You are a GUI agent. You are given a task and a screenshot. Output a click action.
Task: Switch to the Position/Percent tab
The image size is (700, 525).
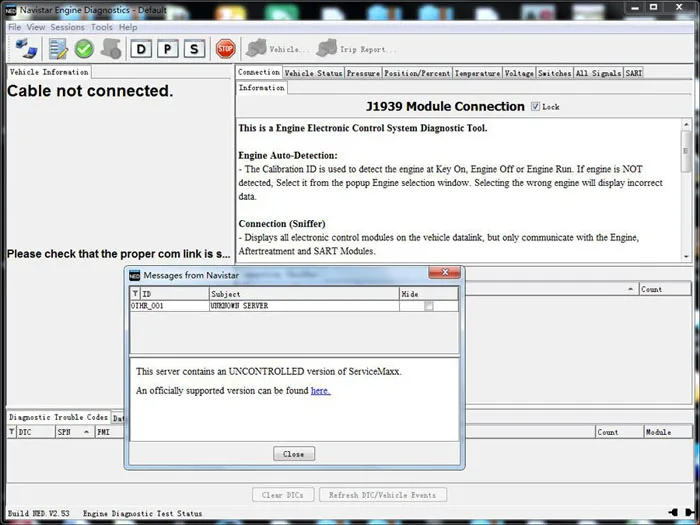(417, 73)
